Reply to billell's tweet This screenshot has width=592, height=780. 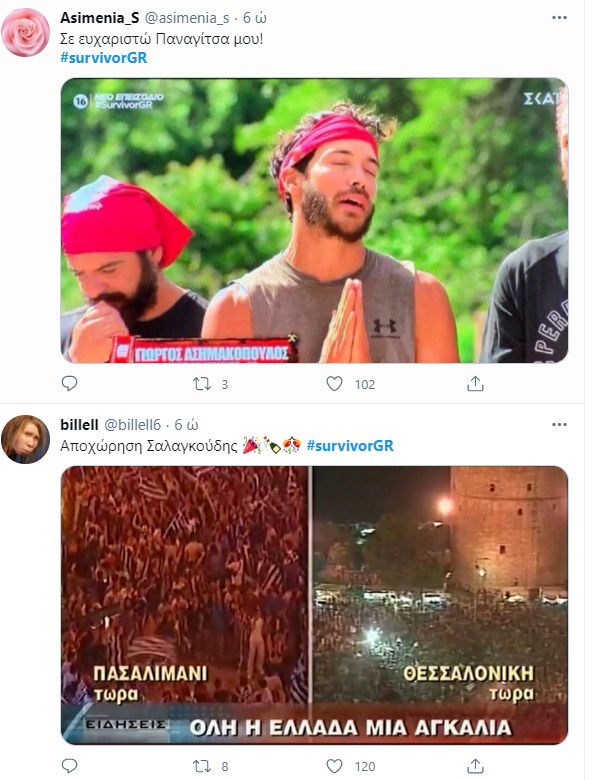pyautogui.click(x=69, y=766)
